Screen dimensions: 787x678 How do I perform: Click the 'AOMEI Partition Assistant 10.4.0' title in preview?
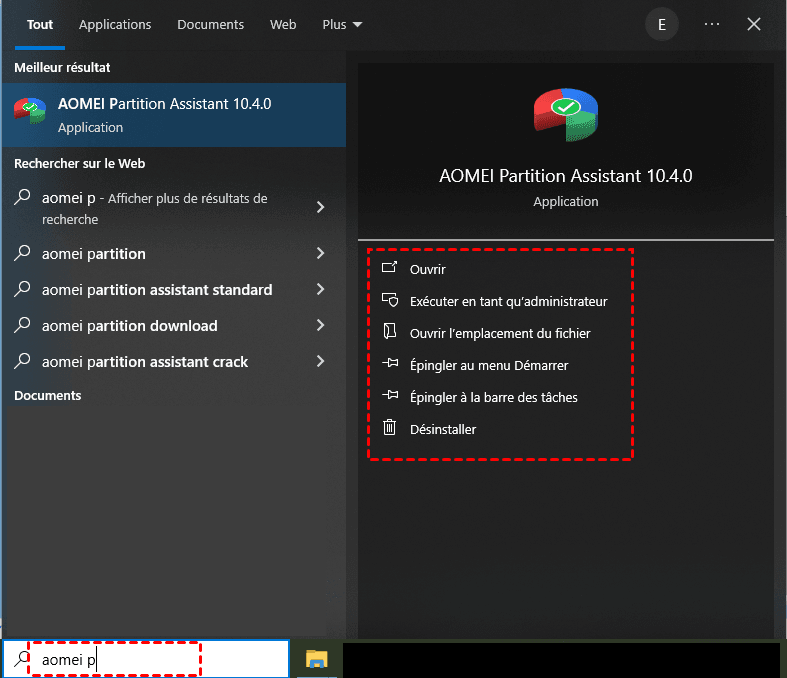[566, 176]
